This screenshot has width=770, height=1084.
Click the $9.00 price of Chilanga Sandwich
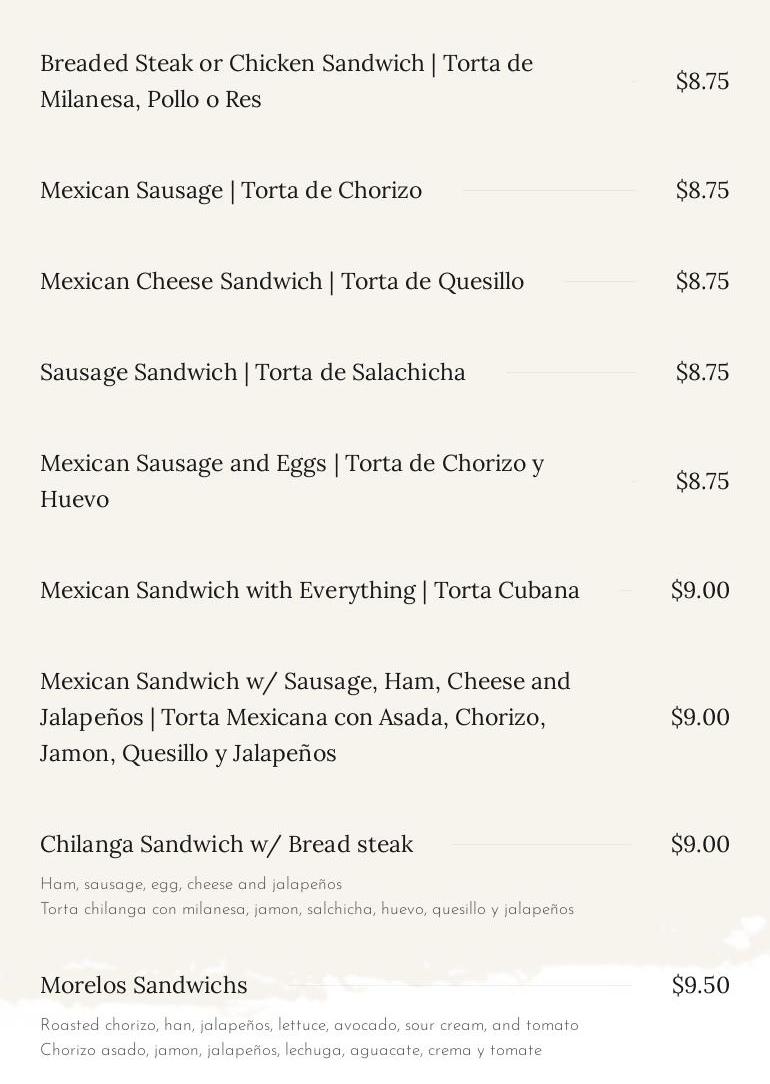[x=700, y=844]
